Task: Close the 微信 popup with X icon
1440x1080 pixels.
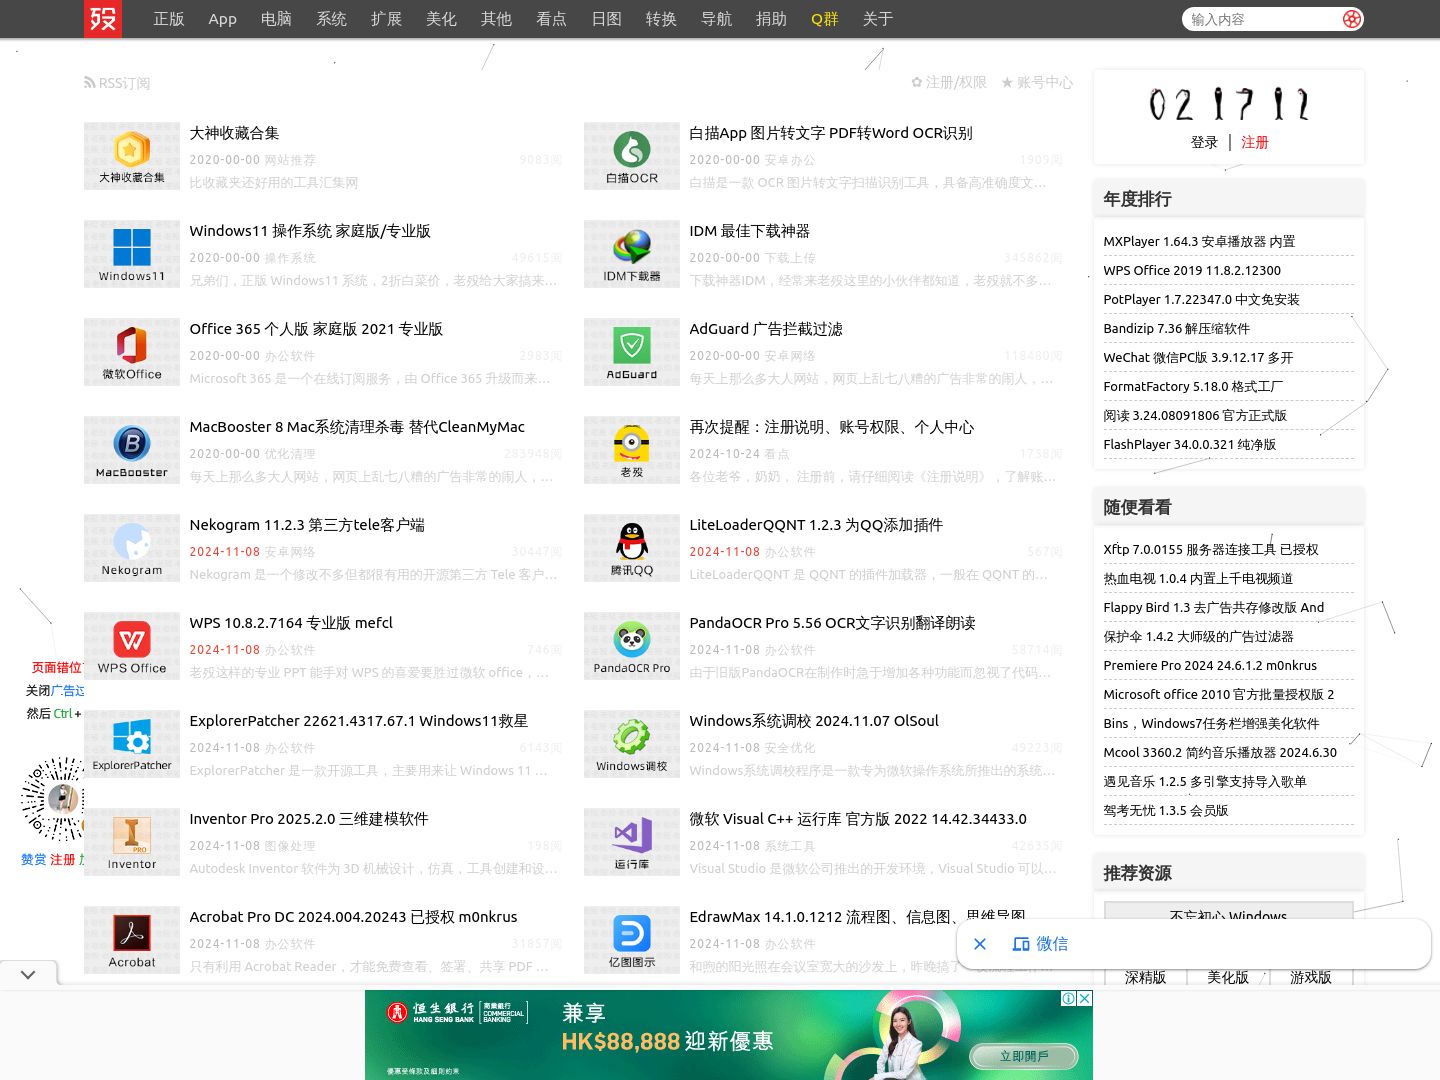Action: (x=980, y=944)
